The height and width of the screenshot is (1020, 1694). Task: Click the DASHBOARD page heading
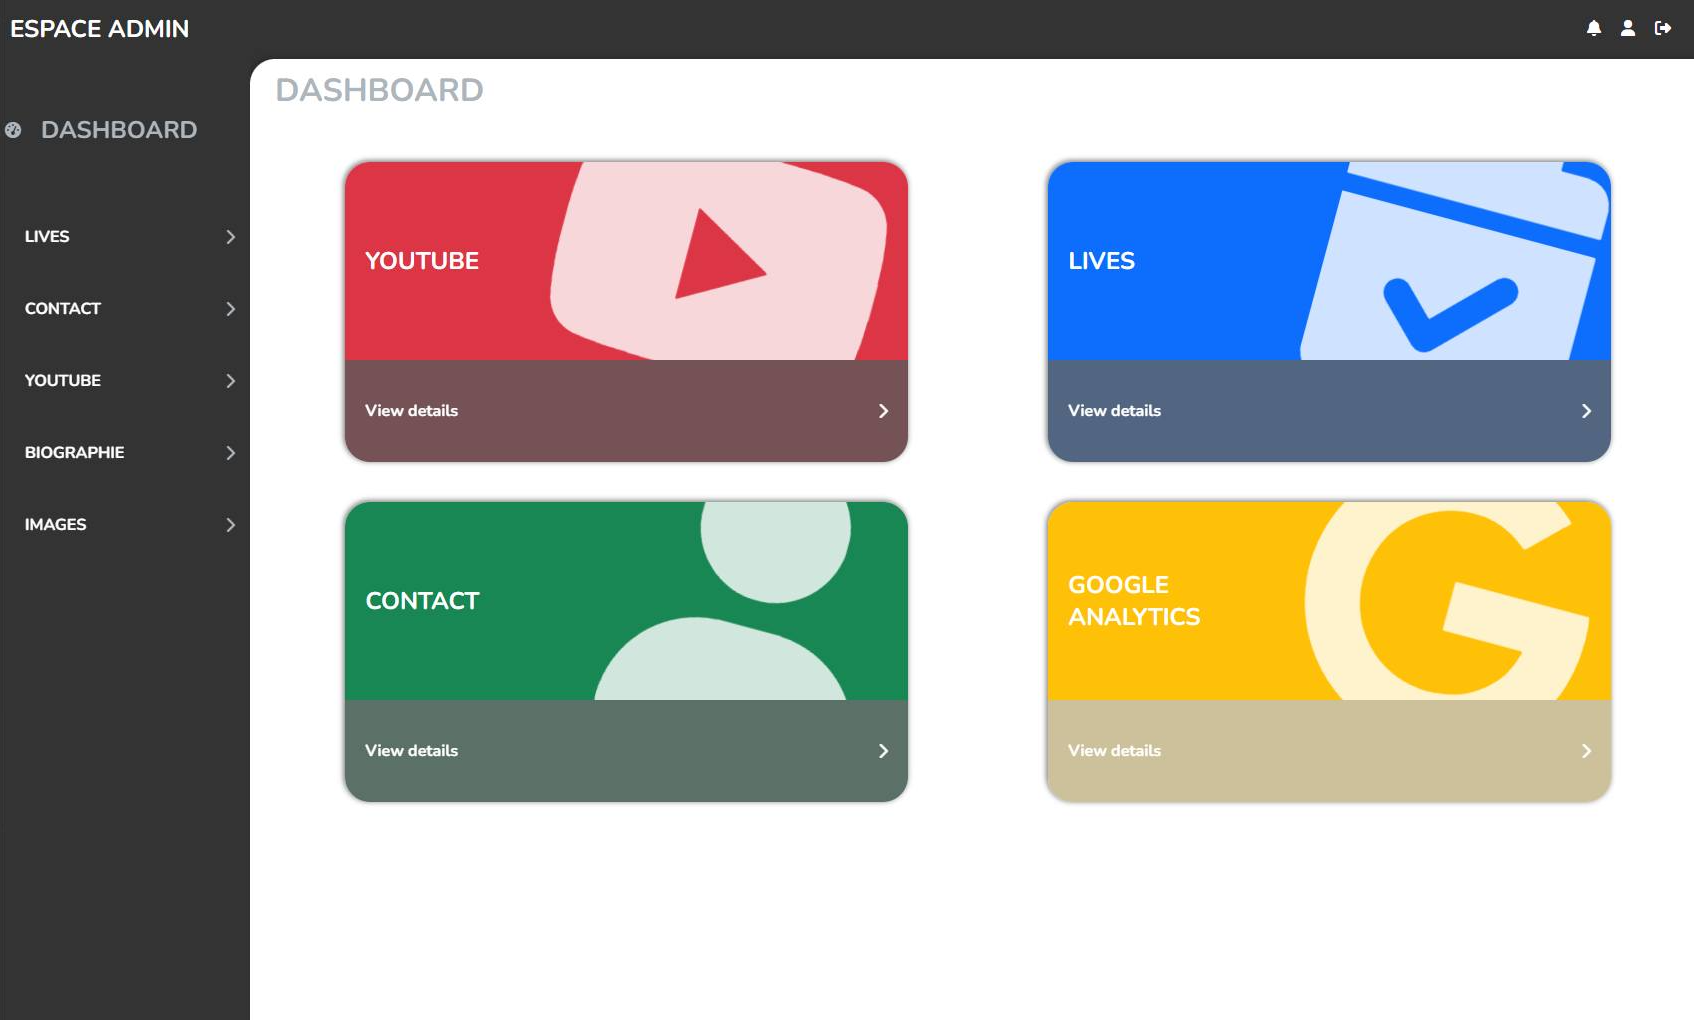tap(379, 90)
